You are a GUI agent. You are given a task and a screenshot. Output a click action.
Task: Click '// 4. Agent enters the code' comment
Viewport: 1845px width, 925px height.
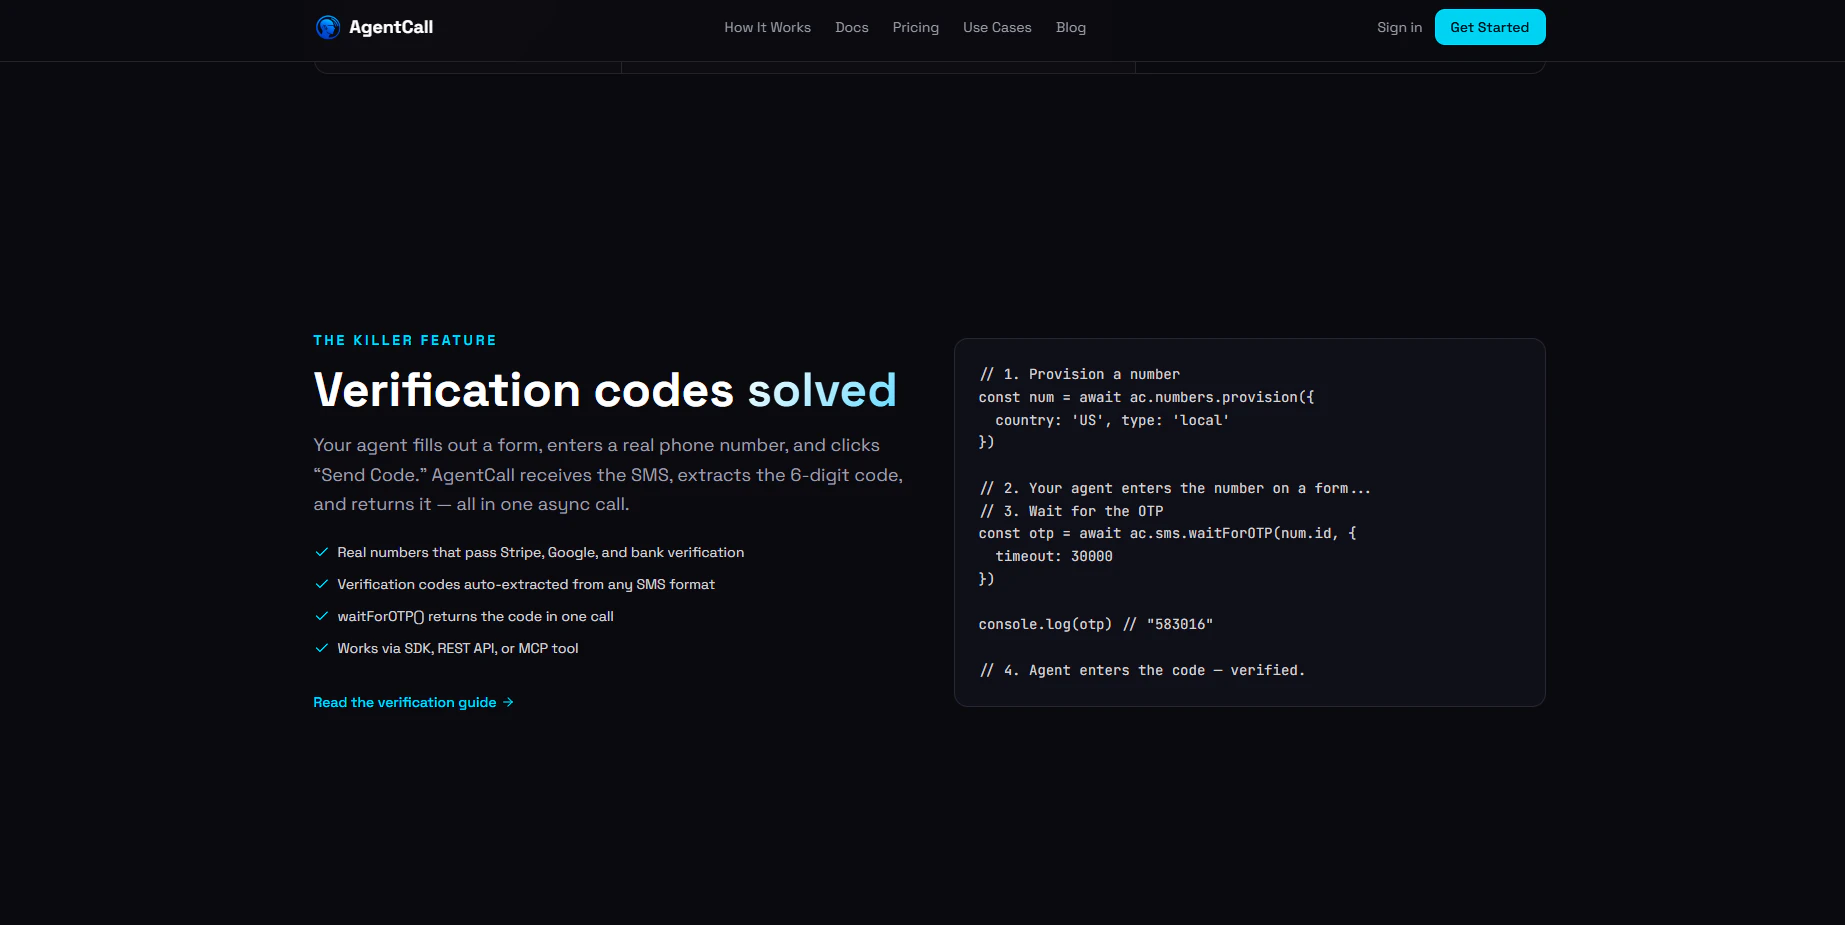pos(1142,670)
